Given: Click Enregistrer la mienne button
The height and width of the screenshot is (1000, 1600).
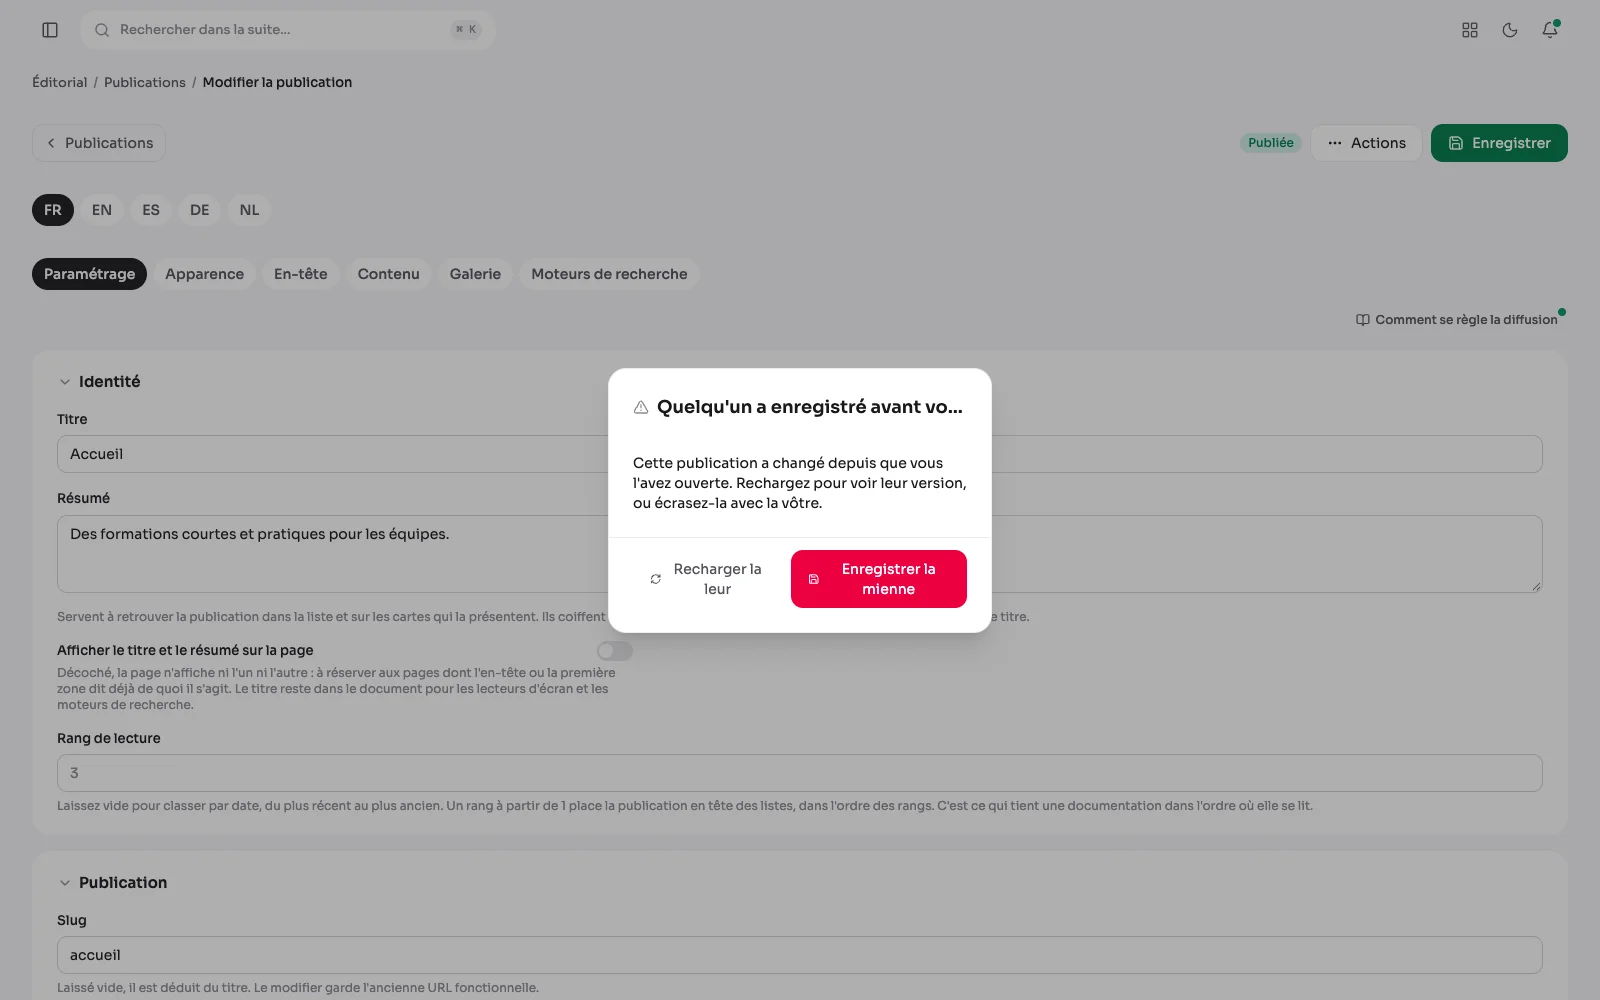Looking at the screenshot, I should 879,579.
